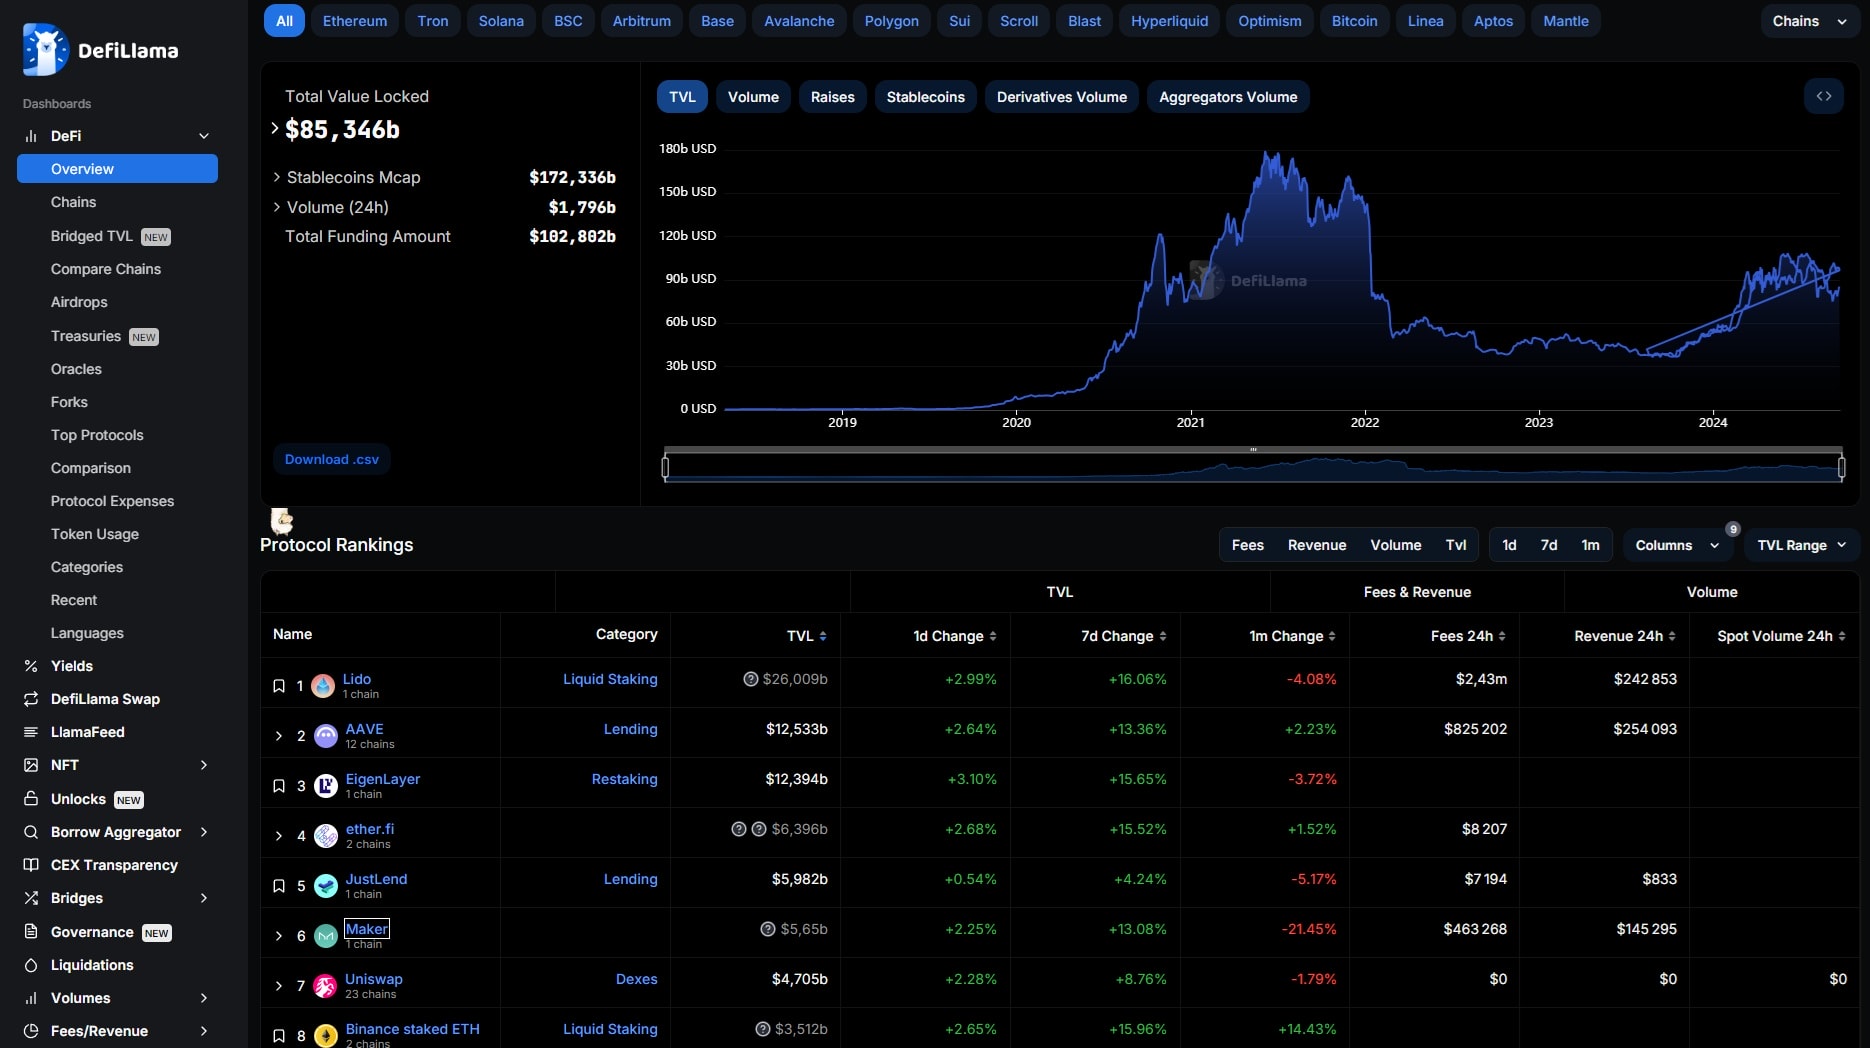Click the Yields percent icon

[31, 666]
